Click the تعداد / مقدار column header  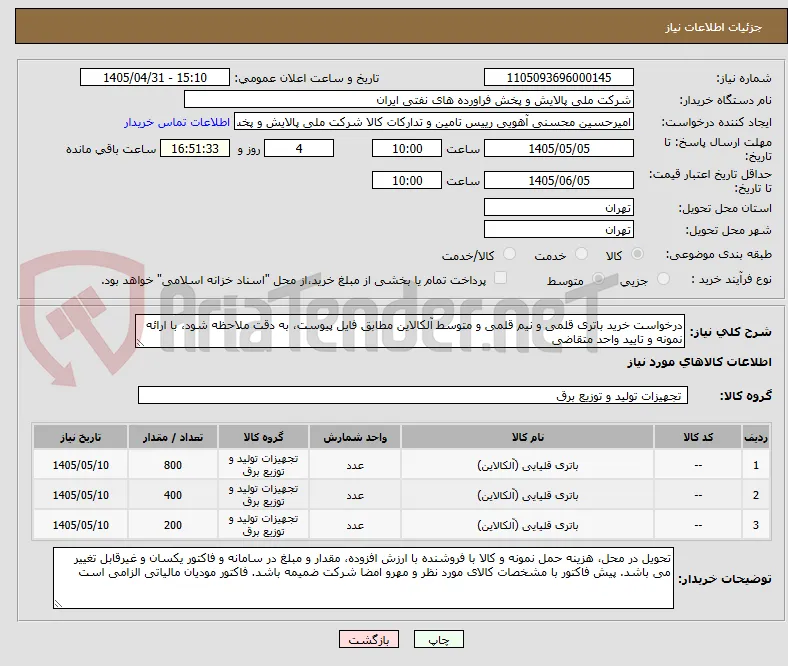[173, 437]
